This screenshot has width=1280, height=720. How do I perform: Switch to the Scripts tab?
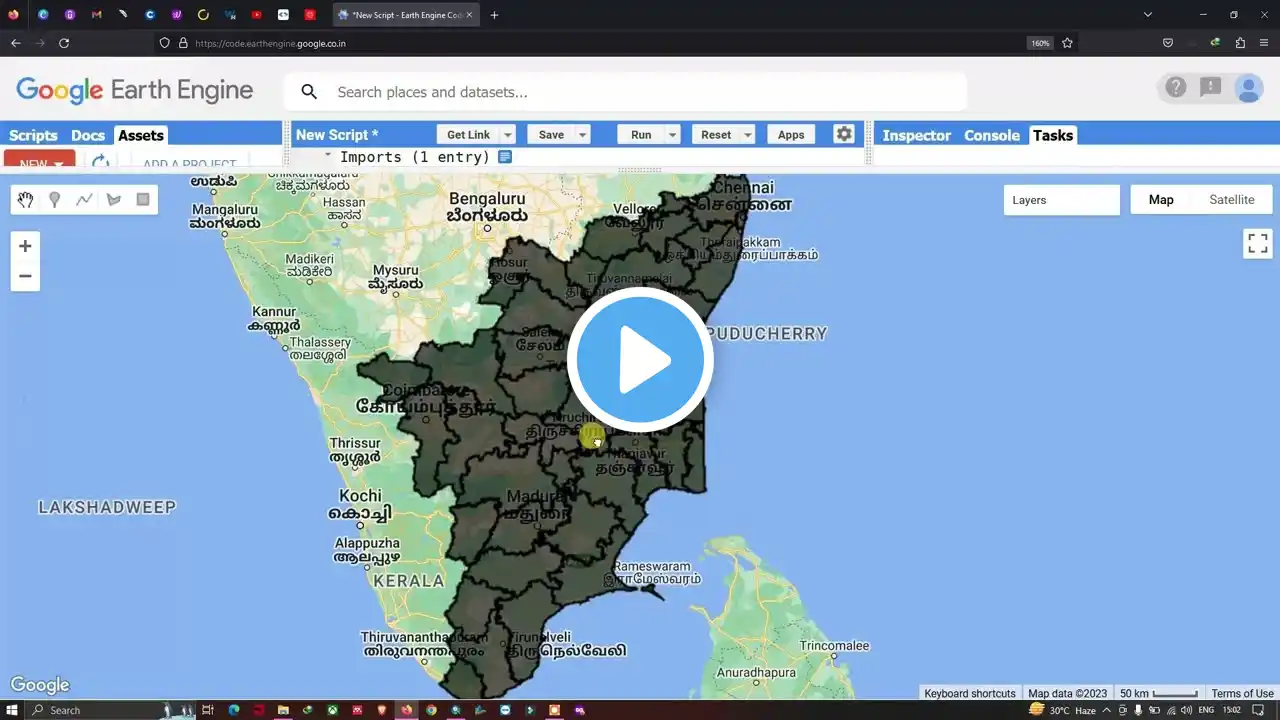tap(33, 135)
